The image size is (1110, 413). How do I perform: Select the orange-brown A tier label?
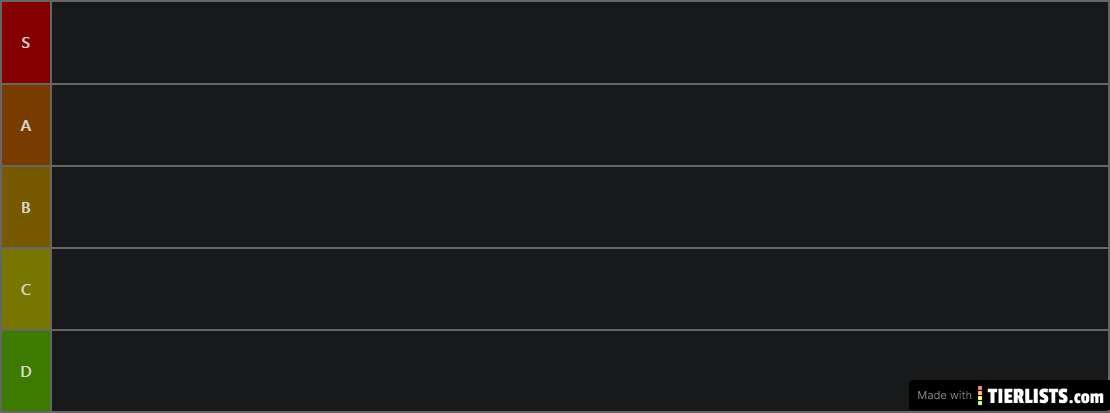(x=26, y=126)
